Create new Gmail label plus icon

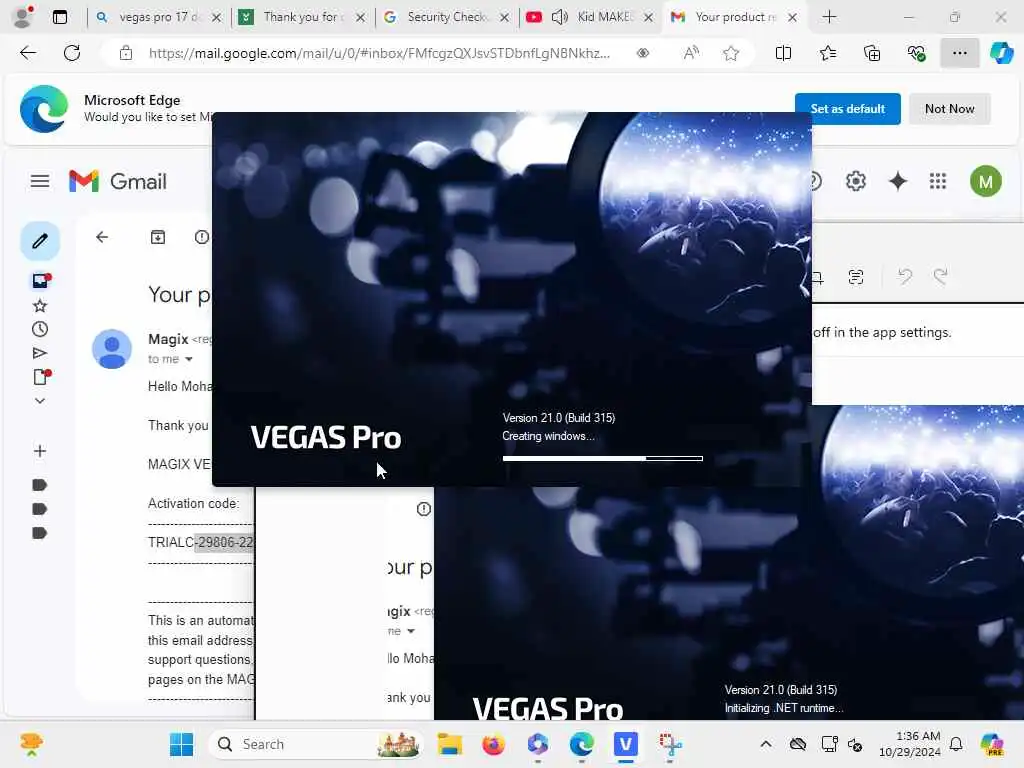tap(40, 451)
